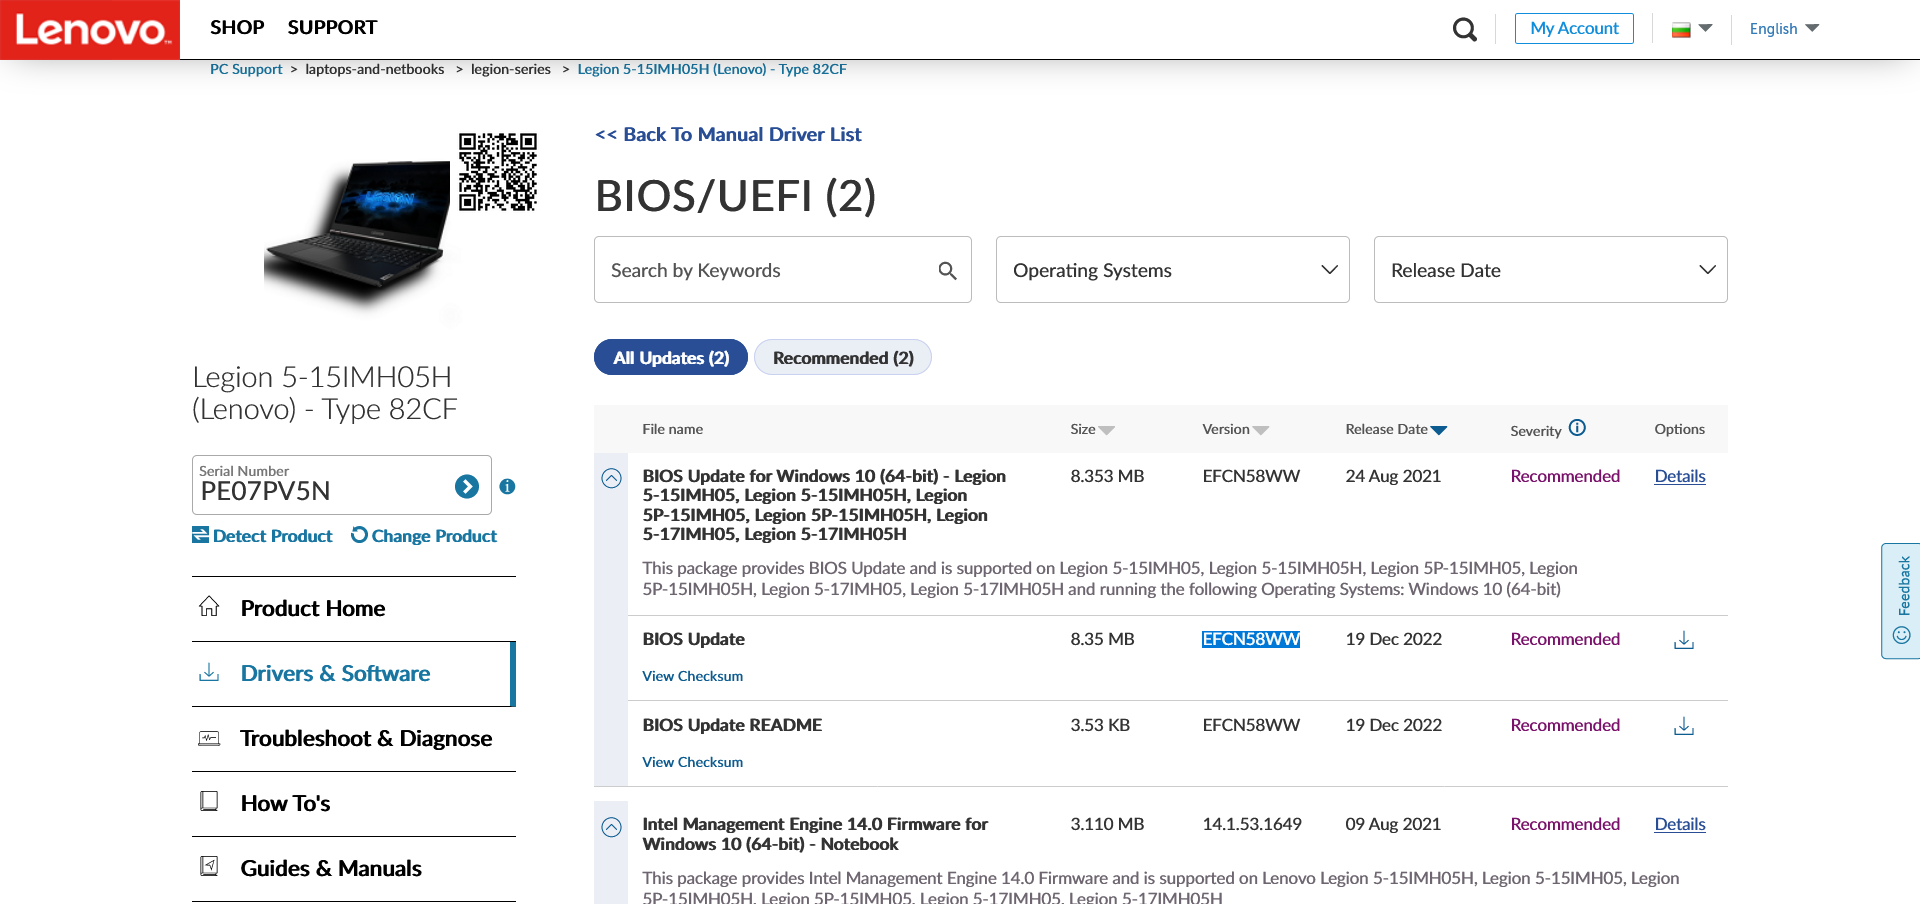Click the Severity info icon

click(x=1577, y=428)
